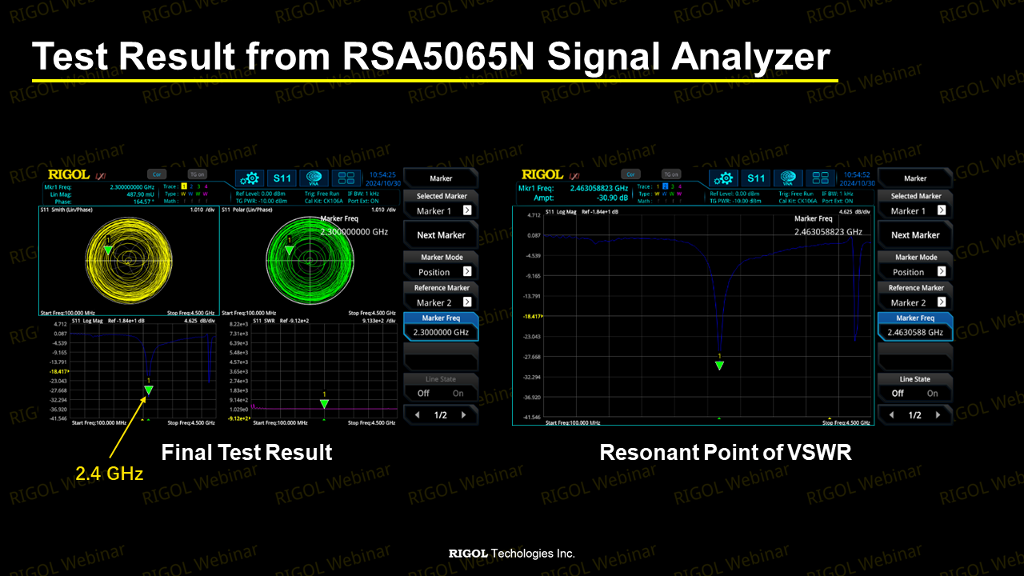Click the "Resonant Point of VSWR" caption
This screenshot has height=576, width=1024.
pos(726,452)
